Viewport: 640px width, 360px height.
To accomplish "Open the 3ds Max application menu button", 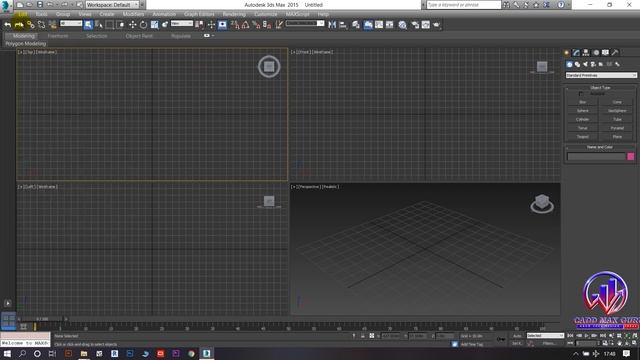I will pyautogui.click(x=6, y=6).
